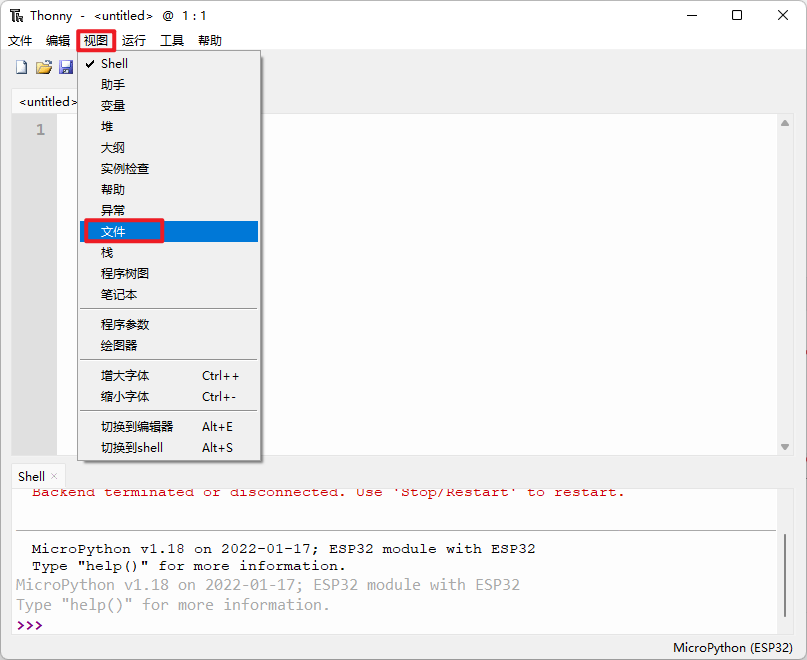
Task: Select the MicroPython (ESP32) interpreter in the status bar
Action: (x=733, y=647)
